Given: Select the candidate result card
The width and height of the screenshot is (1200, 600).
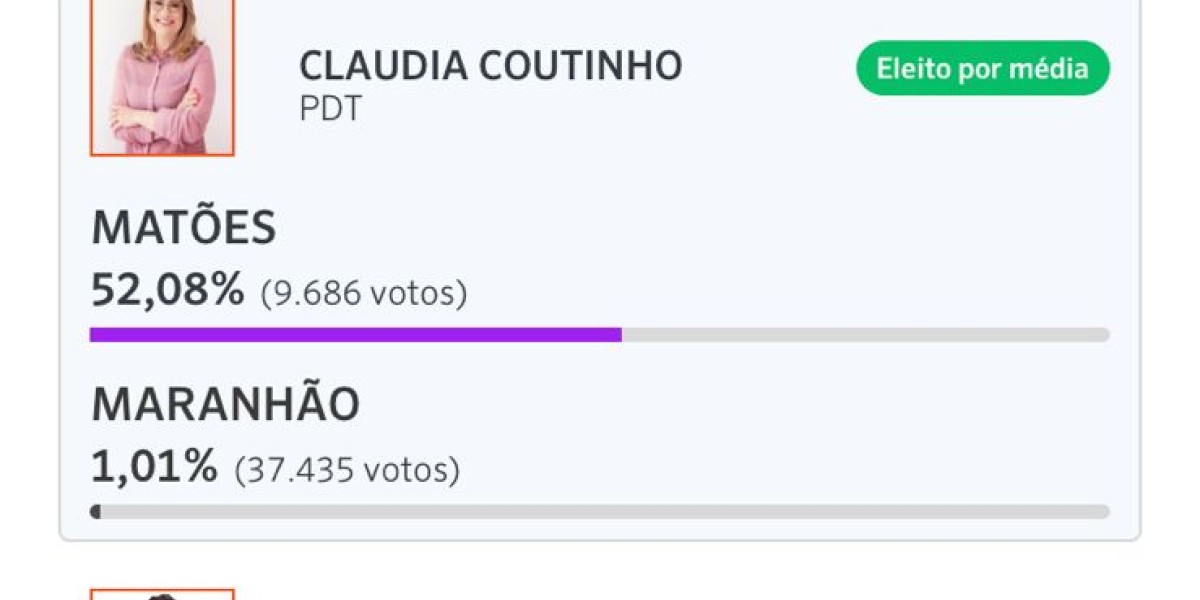Looking at the screenshot, I should (x=600, y=270).
